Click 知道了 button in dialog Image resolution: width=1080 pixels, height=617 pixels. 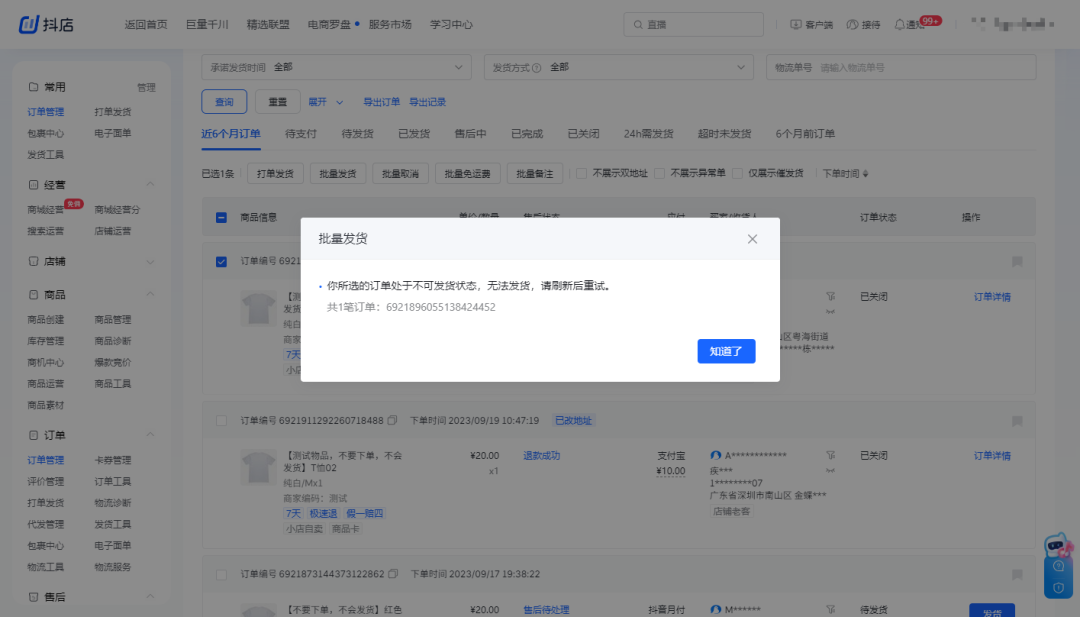coord(726,351)
